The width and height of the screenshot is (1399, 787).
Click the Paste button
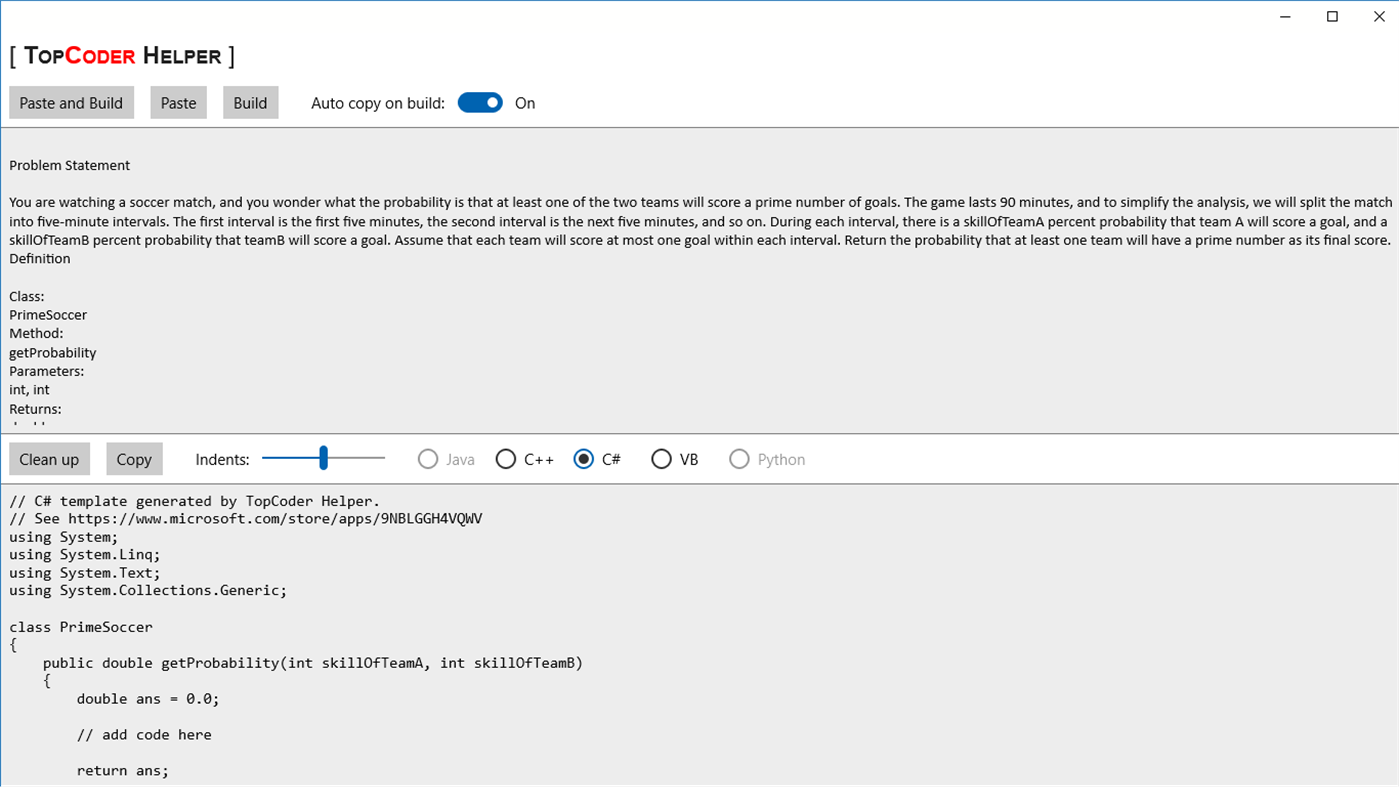click(x=179, y=103)
